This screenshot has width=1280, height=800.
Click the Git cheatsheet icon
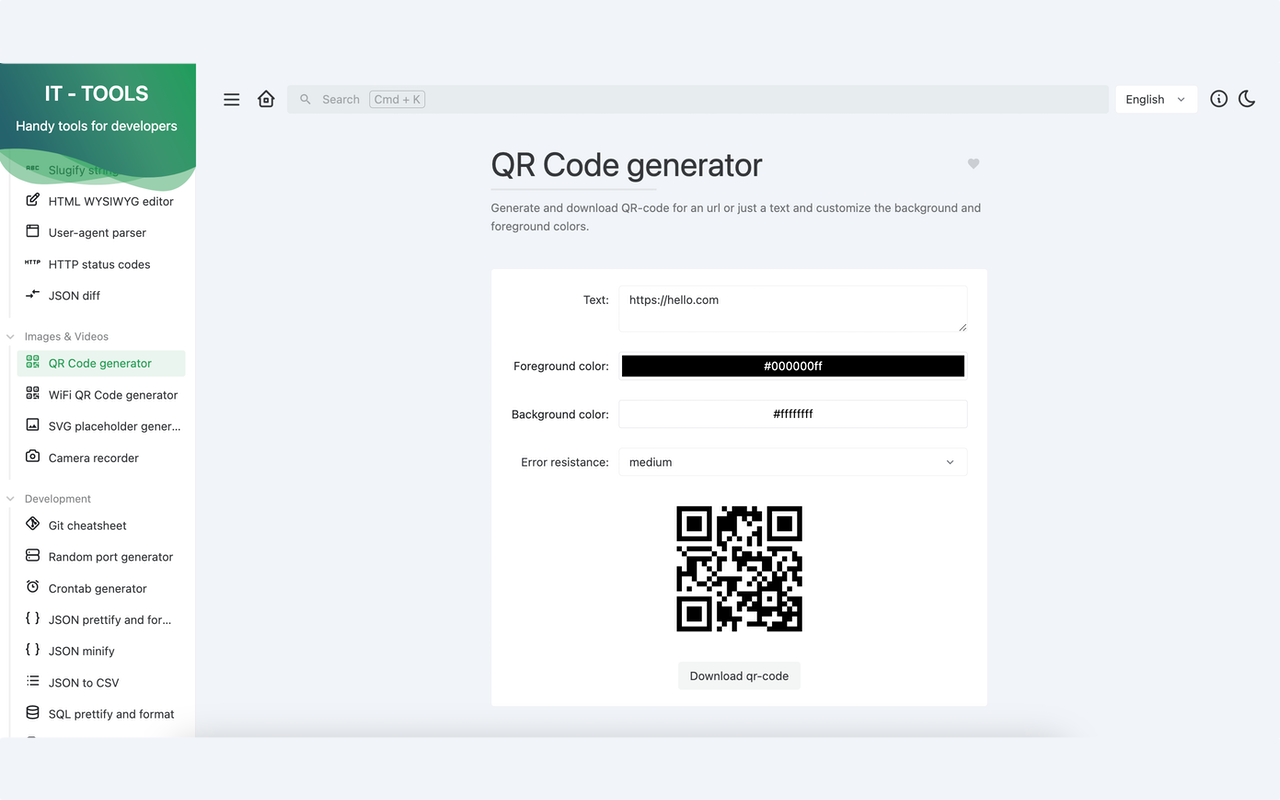point(33,525)
